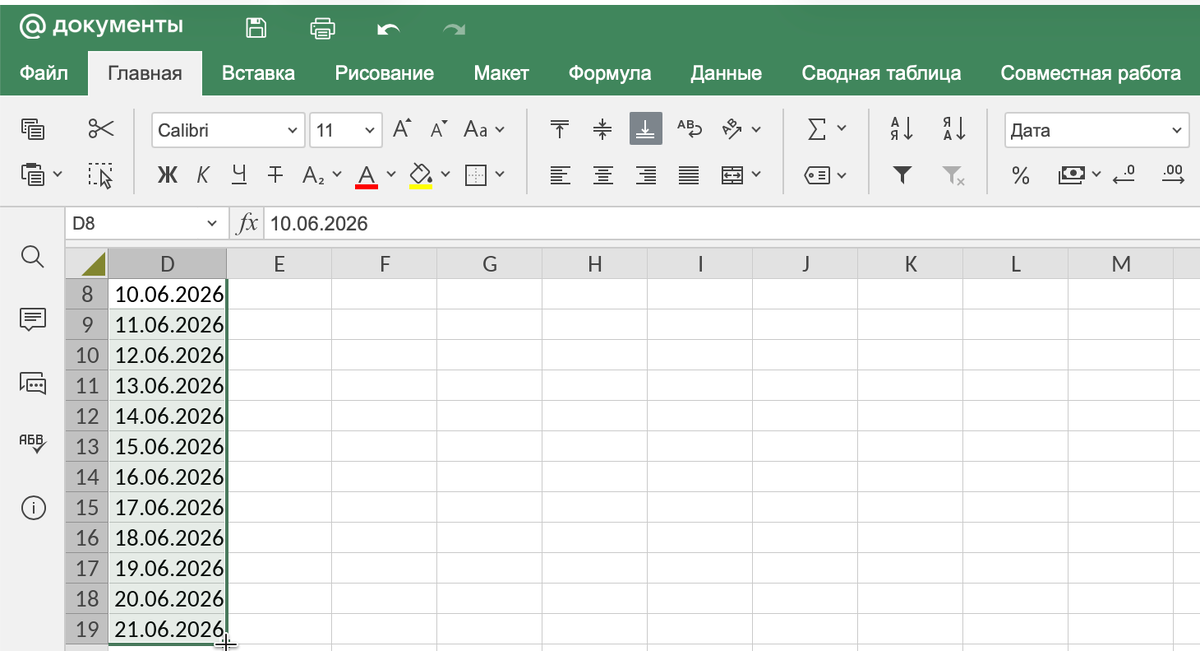Open the cell borders dropdown
Viewport: 1200px width, 651px height.
pos(499,175)
